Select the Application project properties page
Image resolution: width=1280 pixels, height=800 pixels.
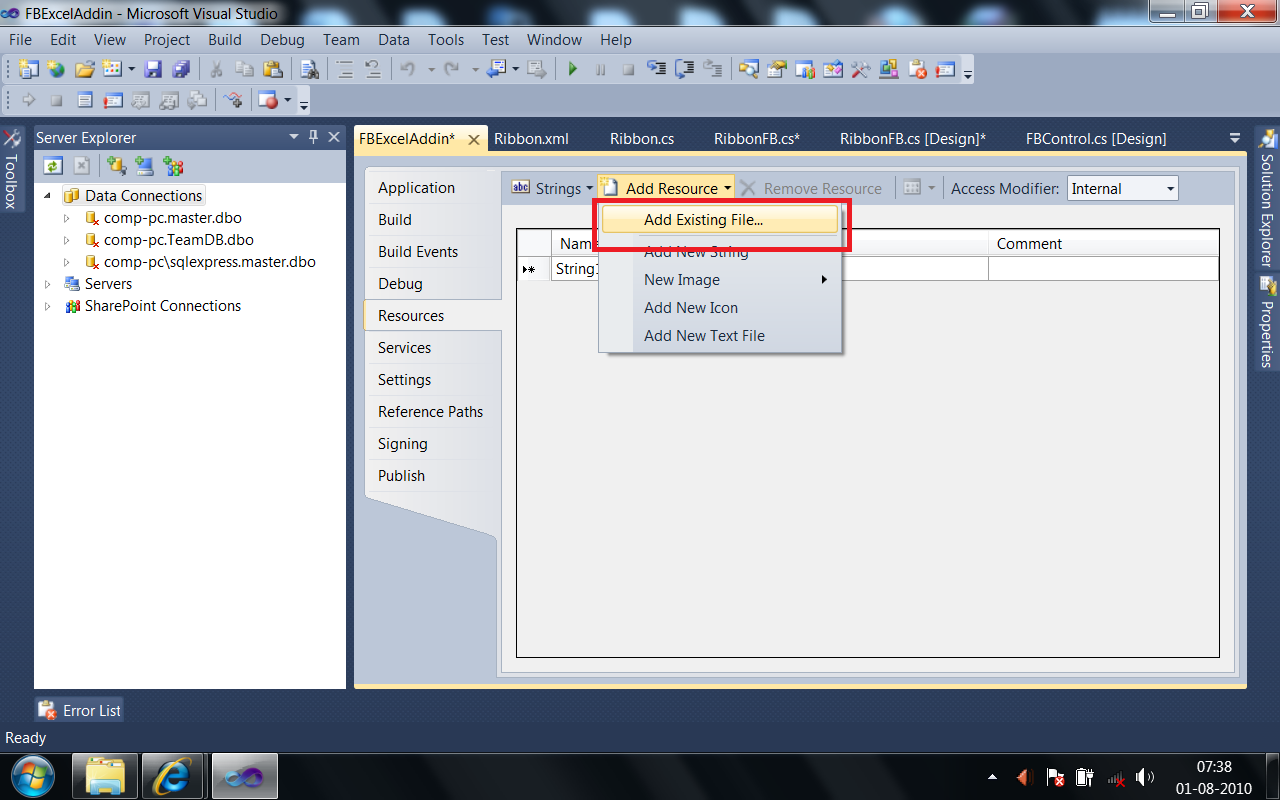(433, 188)
